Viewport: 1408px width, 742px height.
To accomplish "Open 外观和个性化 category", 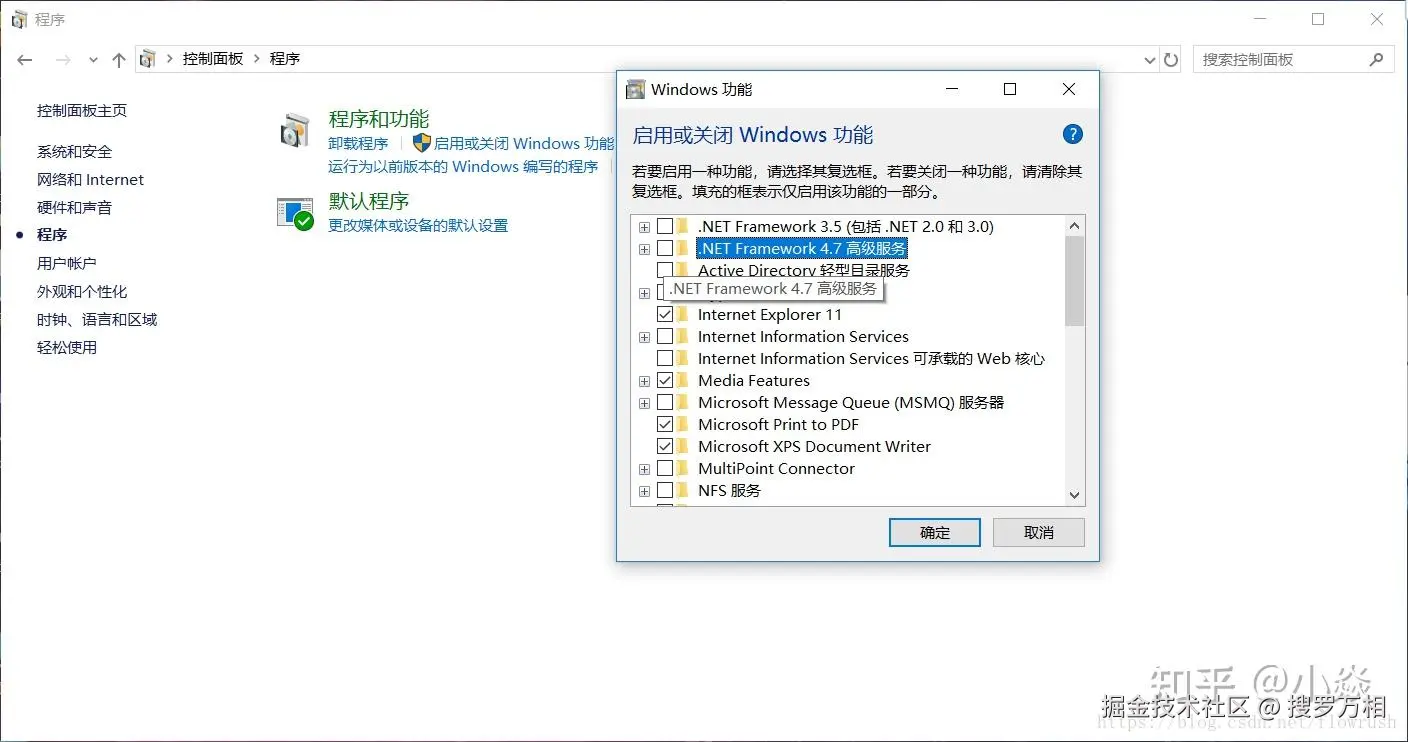I will 82,292.
